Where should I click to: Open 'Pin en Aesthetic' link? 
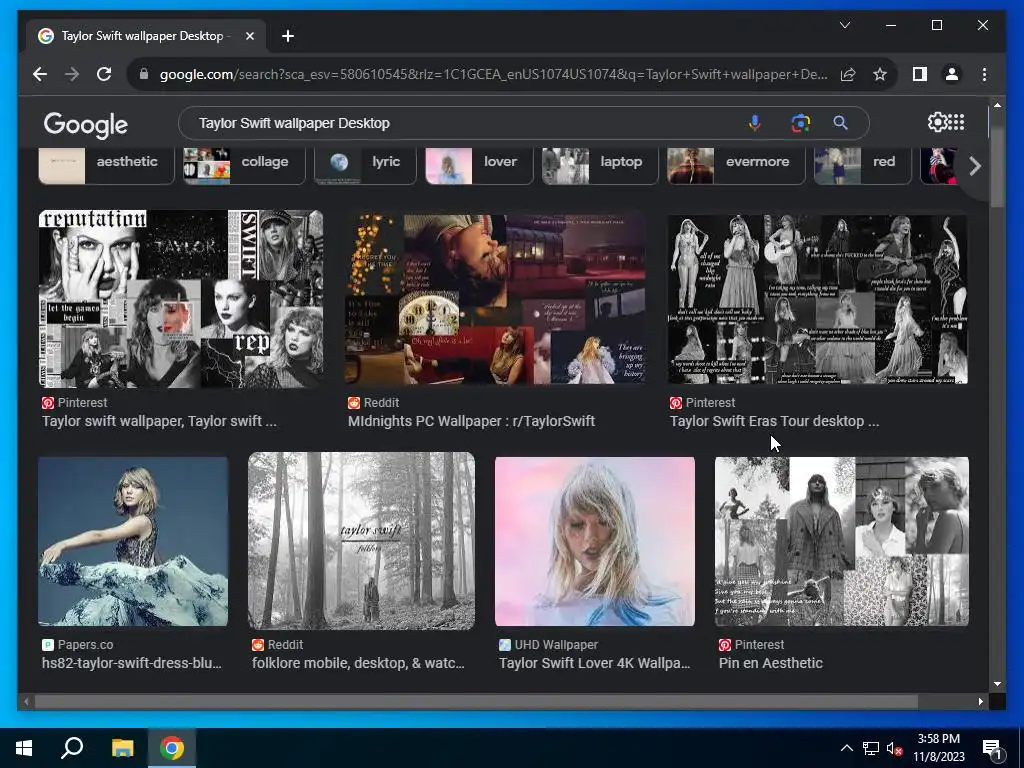(x=771, y=664)
